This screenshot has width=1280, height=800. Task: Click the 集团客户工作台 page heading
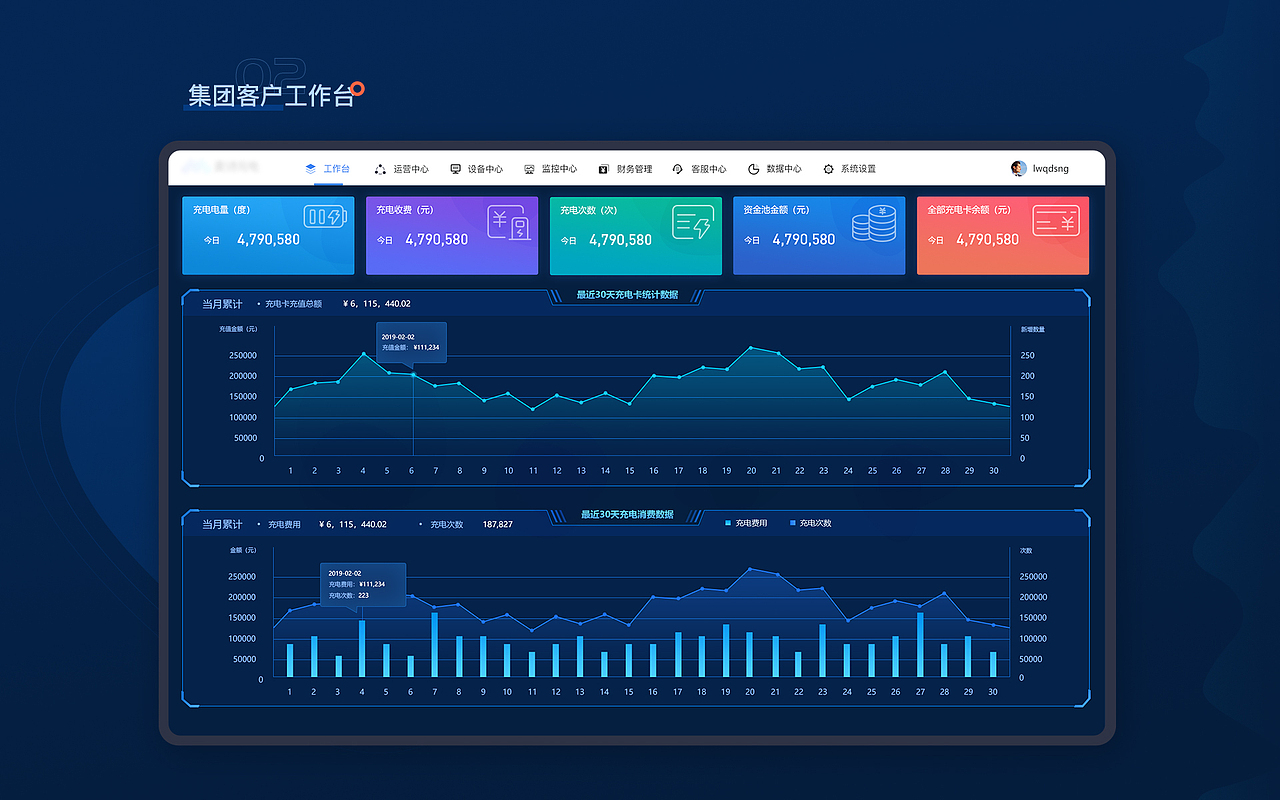[x=272, y=96]
